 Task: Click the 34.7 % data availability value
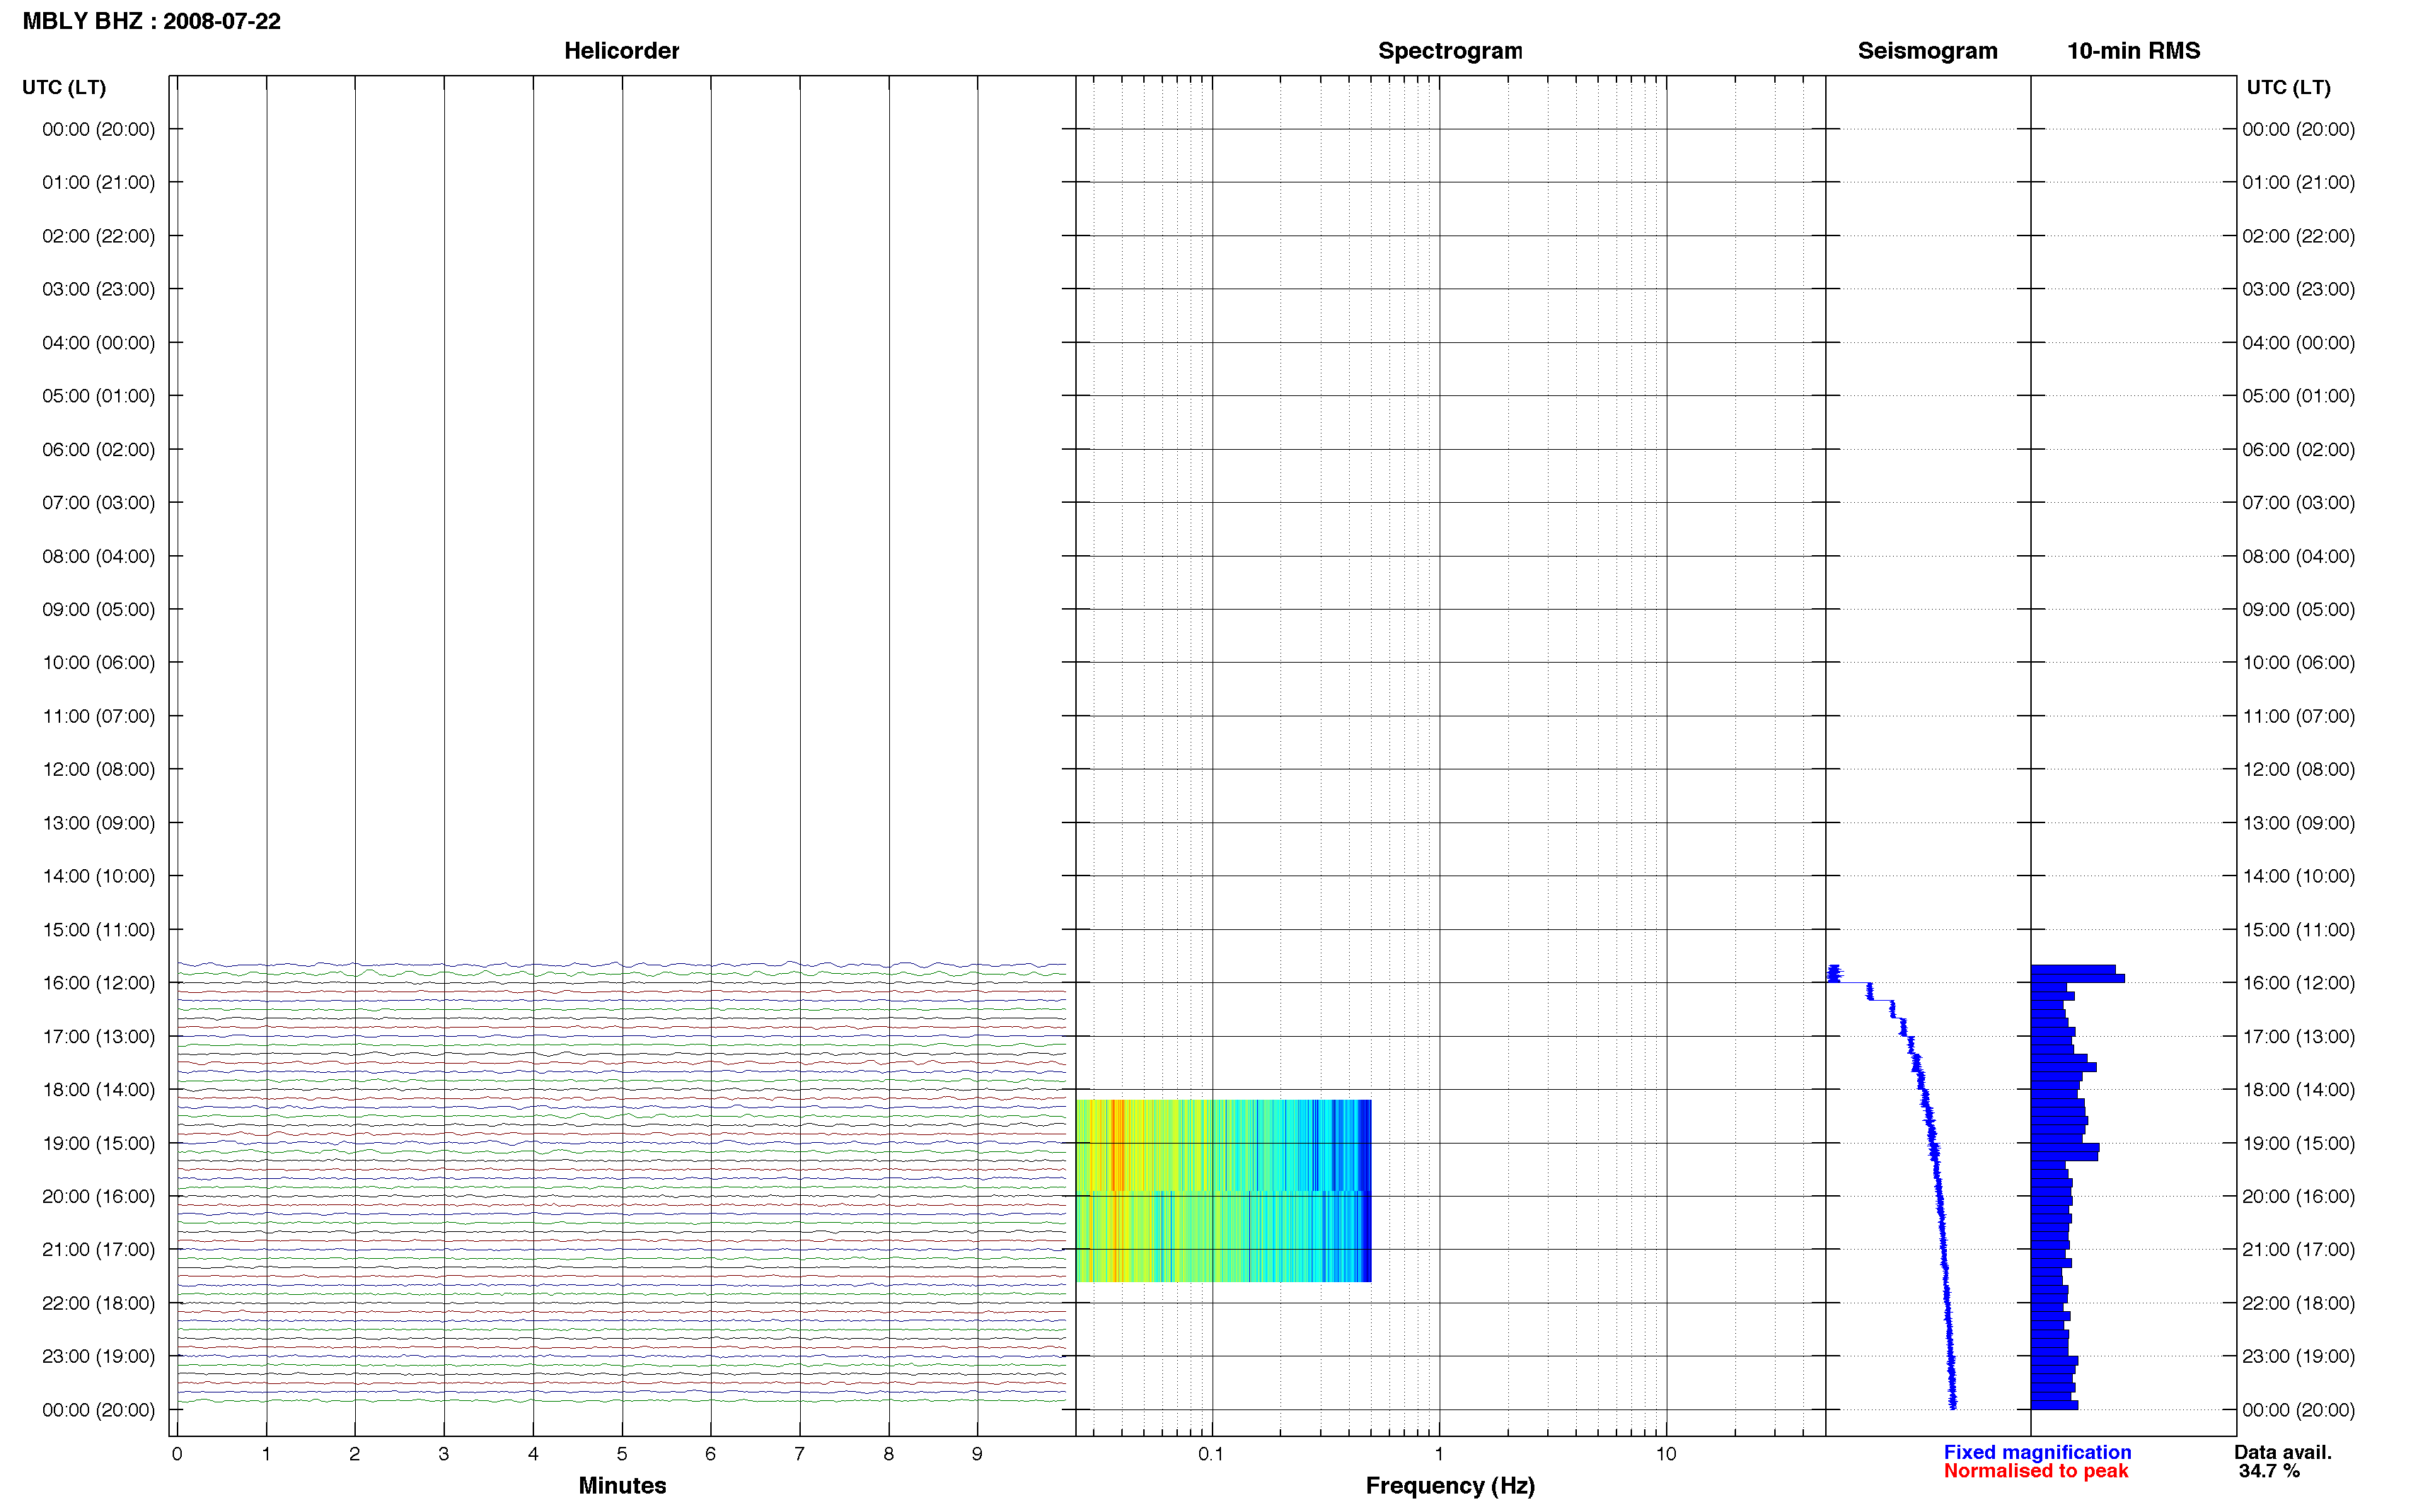pos(2269,1471)
